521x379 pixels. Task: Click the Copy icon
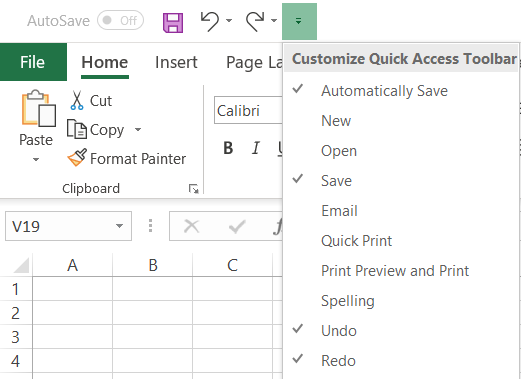77,129
